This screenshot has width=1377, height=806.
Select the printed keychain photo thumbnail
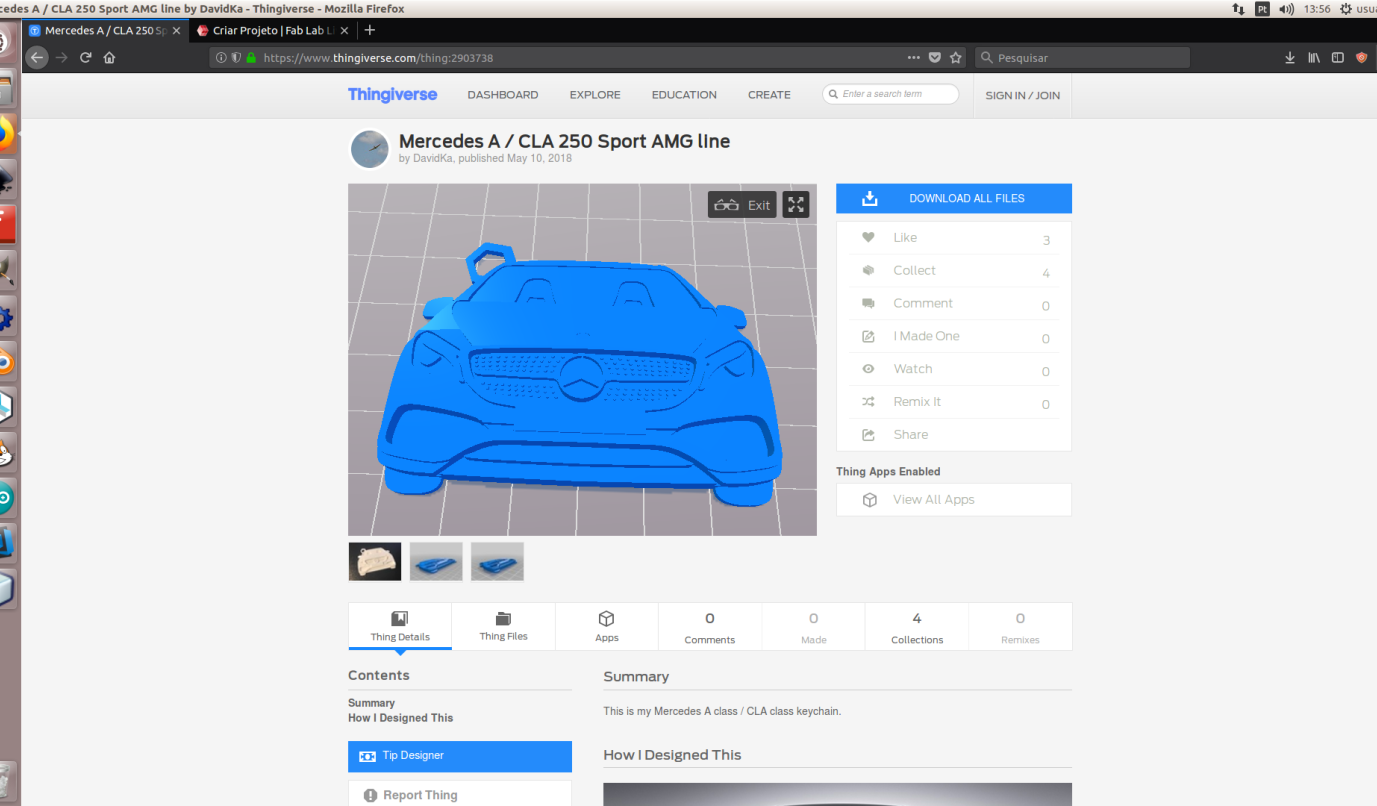point(375,562)
